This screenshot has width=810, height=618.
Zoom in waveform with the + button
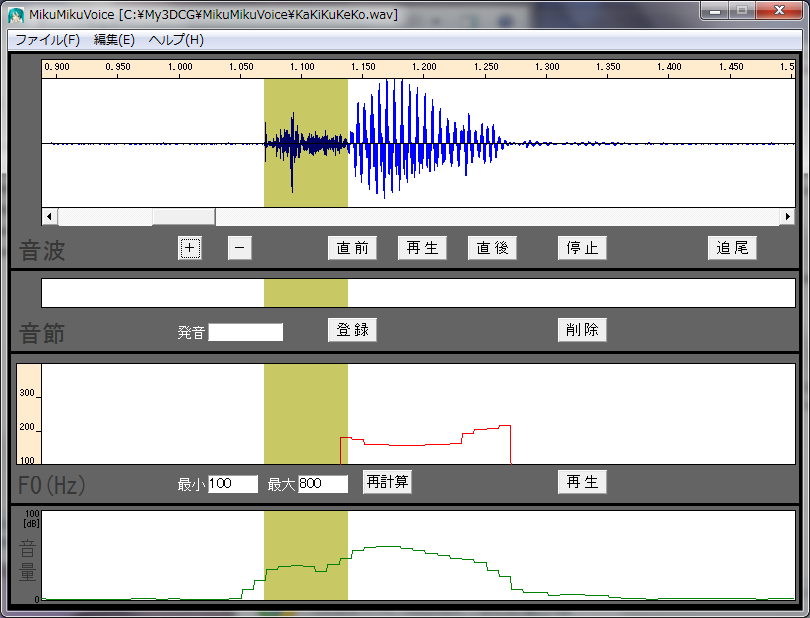[190, 248]
